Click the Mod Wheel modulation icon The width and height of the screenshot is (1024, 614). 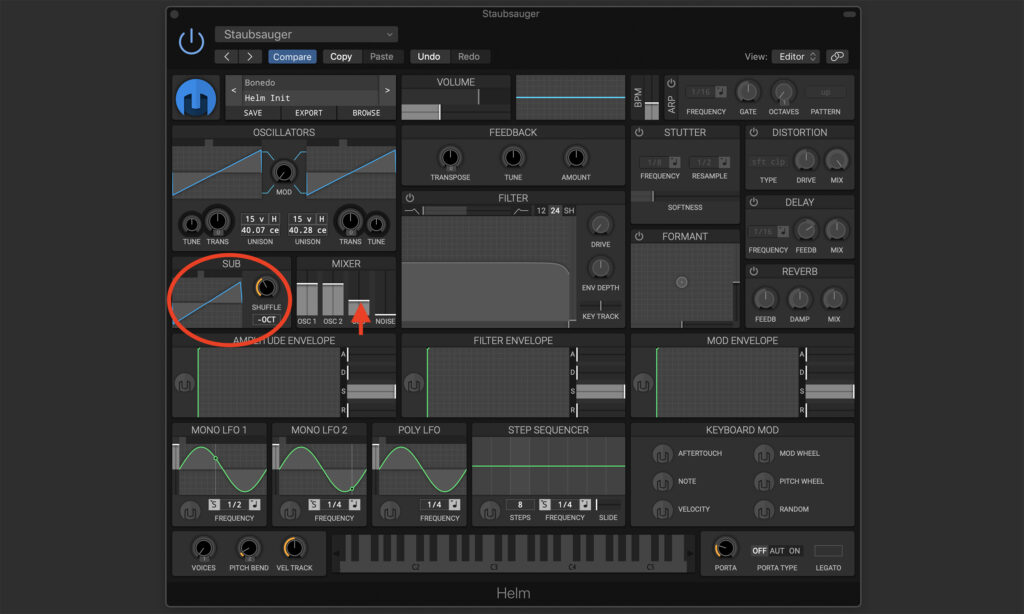[763, 453]
